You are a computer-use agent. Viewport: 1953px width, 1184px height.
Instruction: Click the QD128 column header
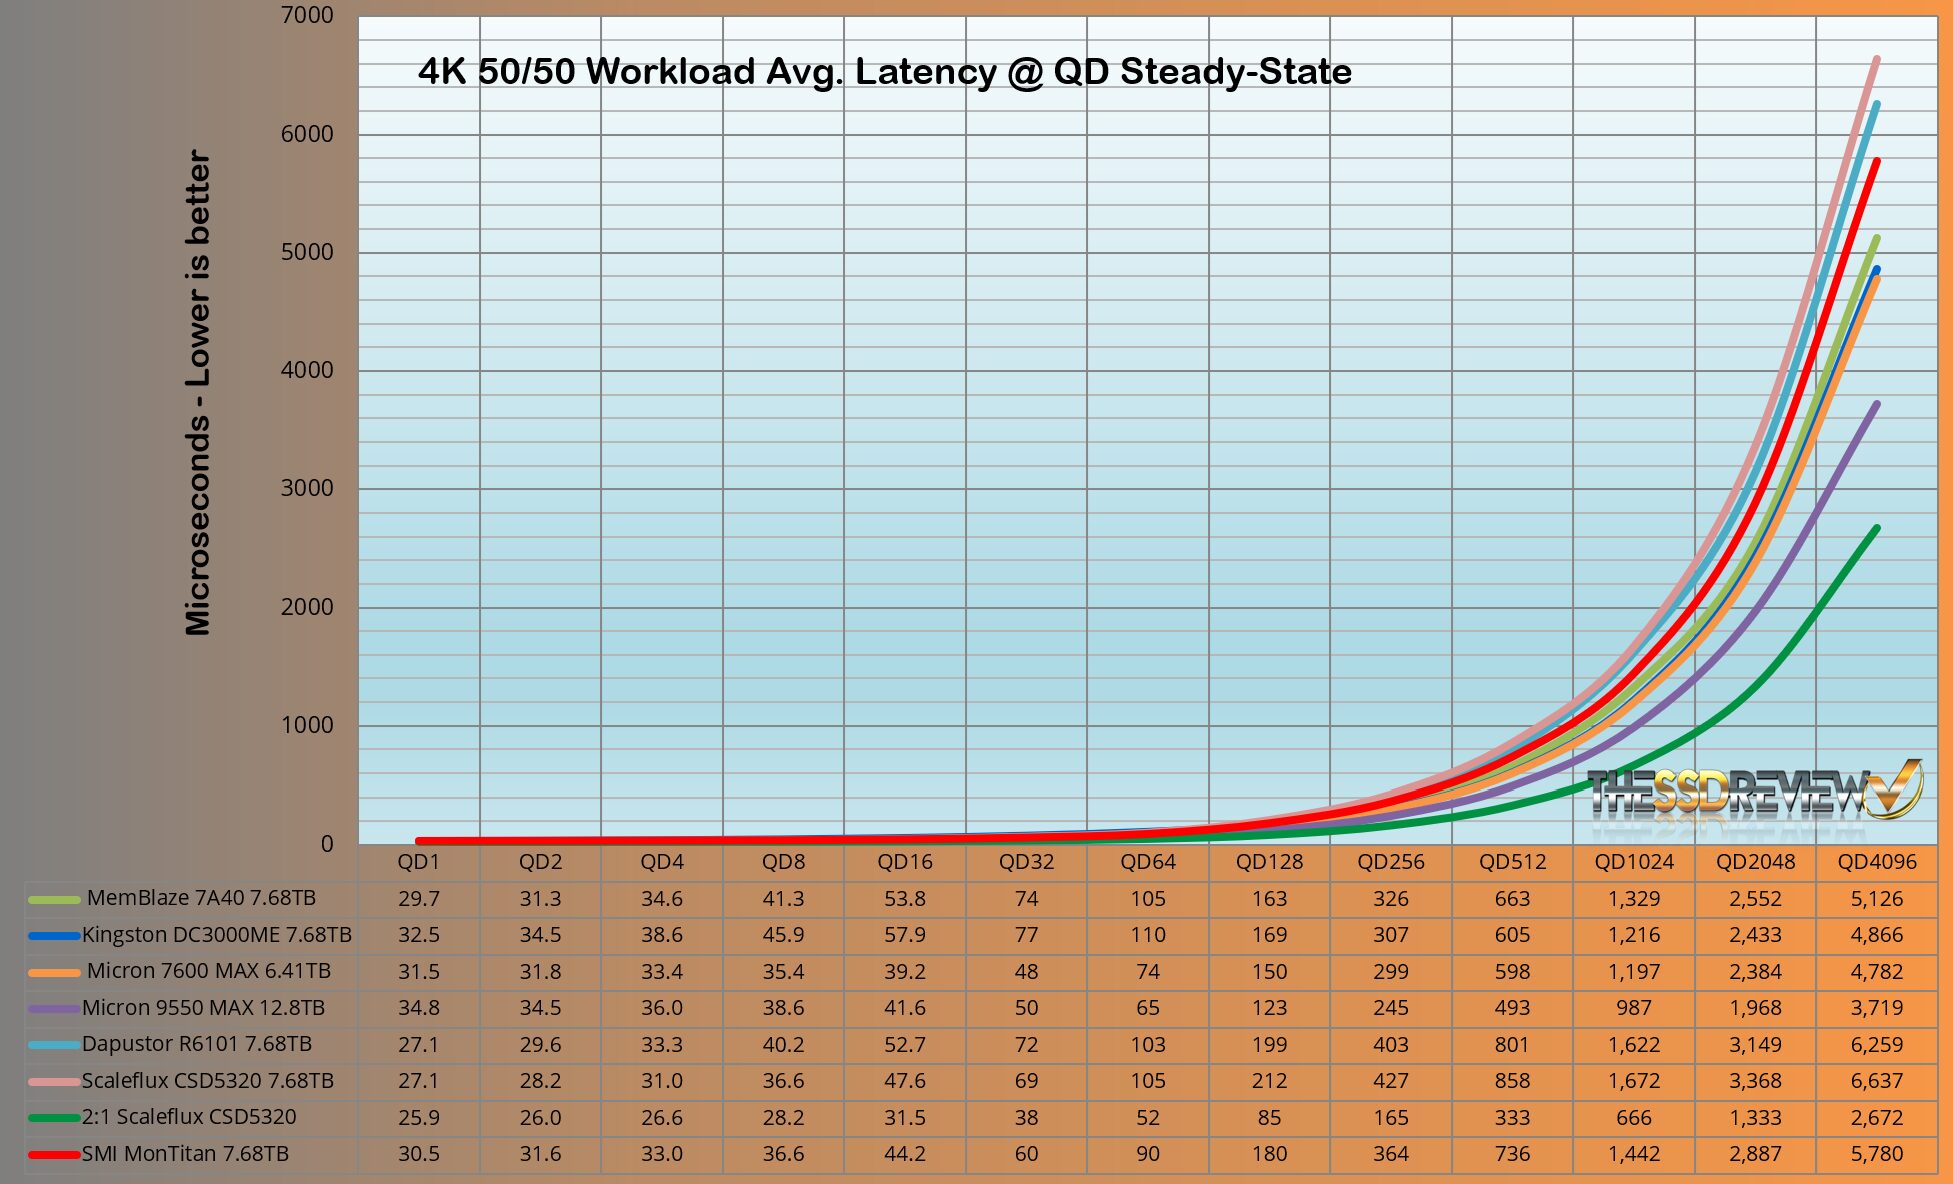pyautogui.click(x=1269, y=862)
